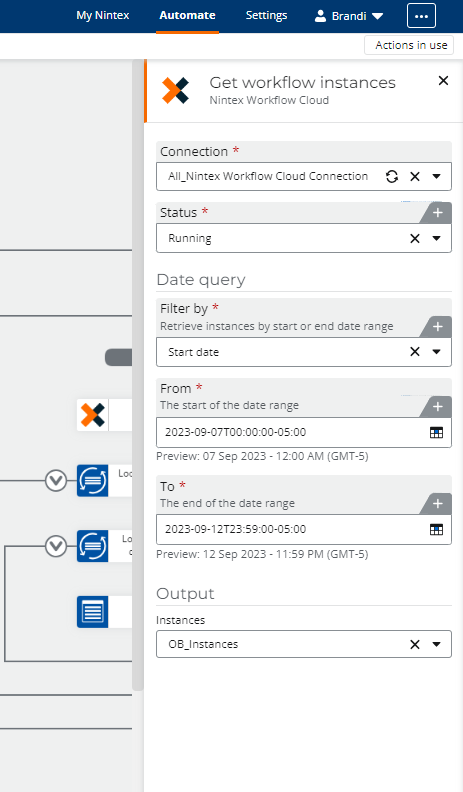
Task: Insert a variable for To date
Action: click(x=437, y=504)
